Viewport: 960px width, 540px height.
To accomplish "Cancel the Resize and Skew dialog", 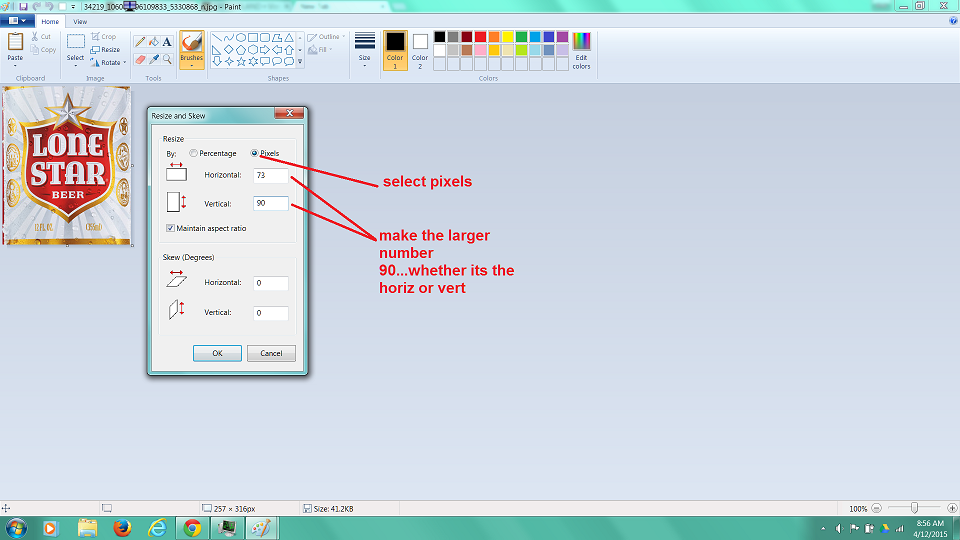I will pos(271,353).
